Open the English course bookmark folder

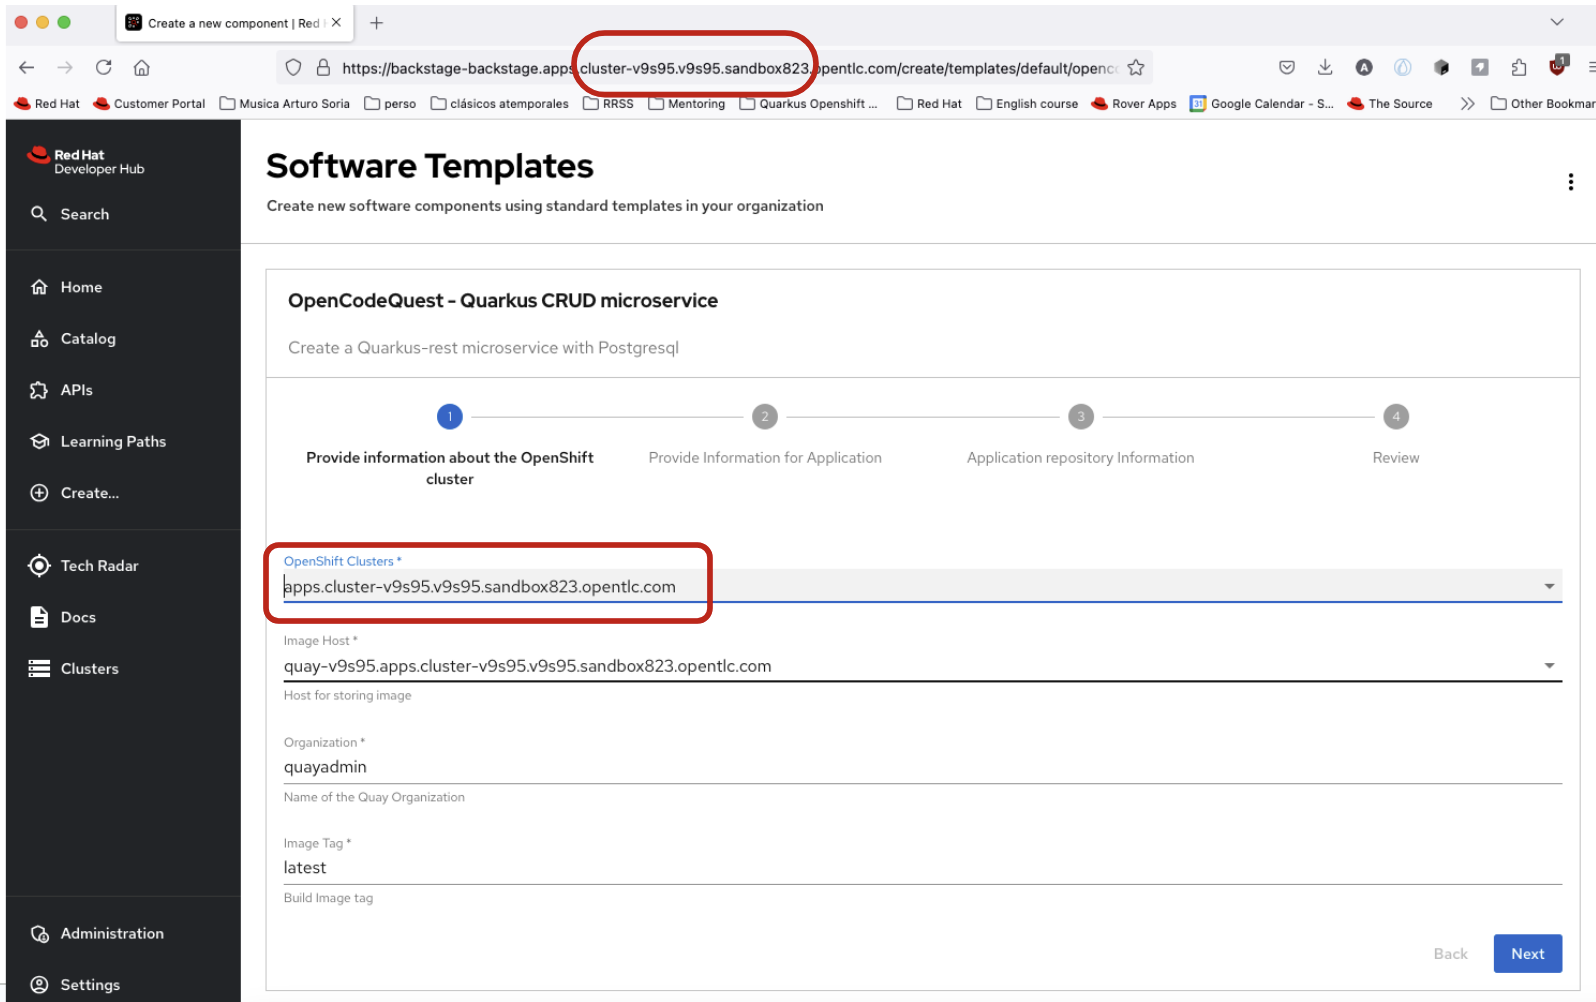[x=1027, y=104]
